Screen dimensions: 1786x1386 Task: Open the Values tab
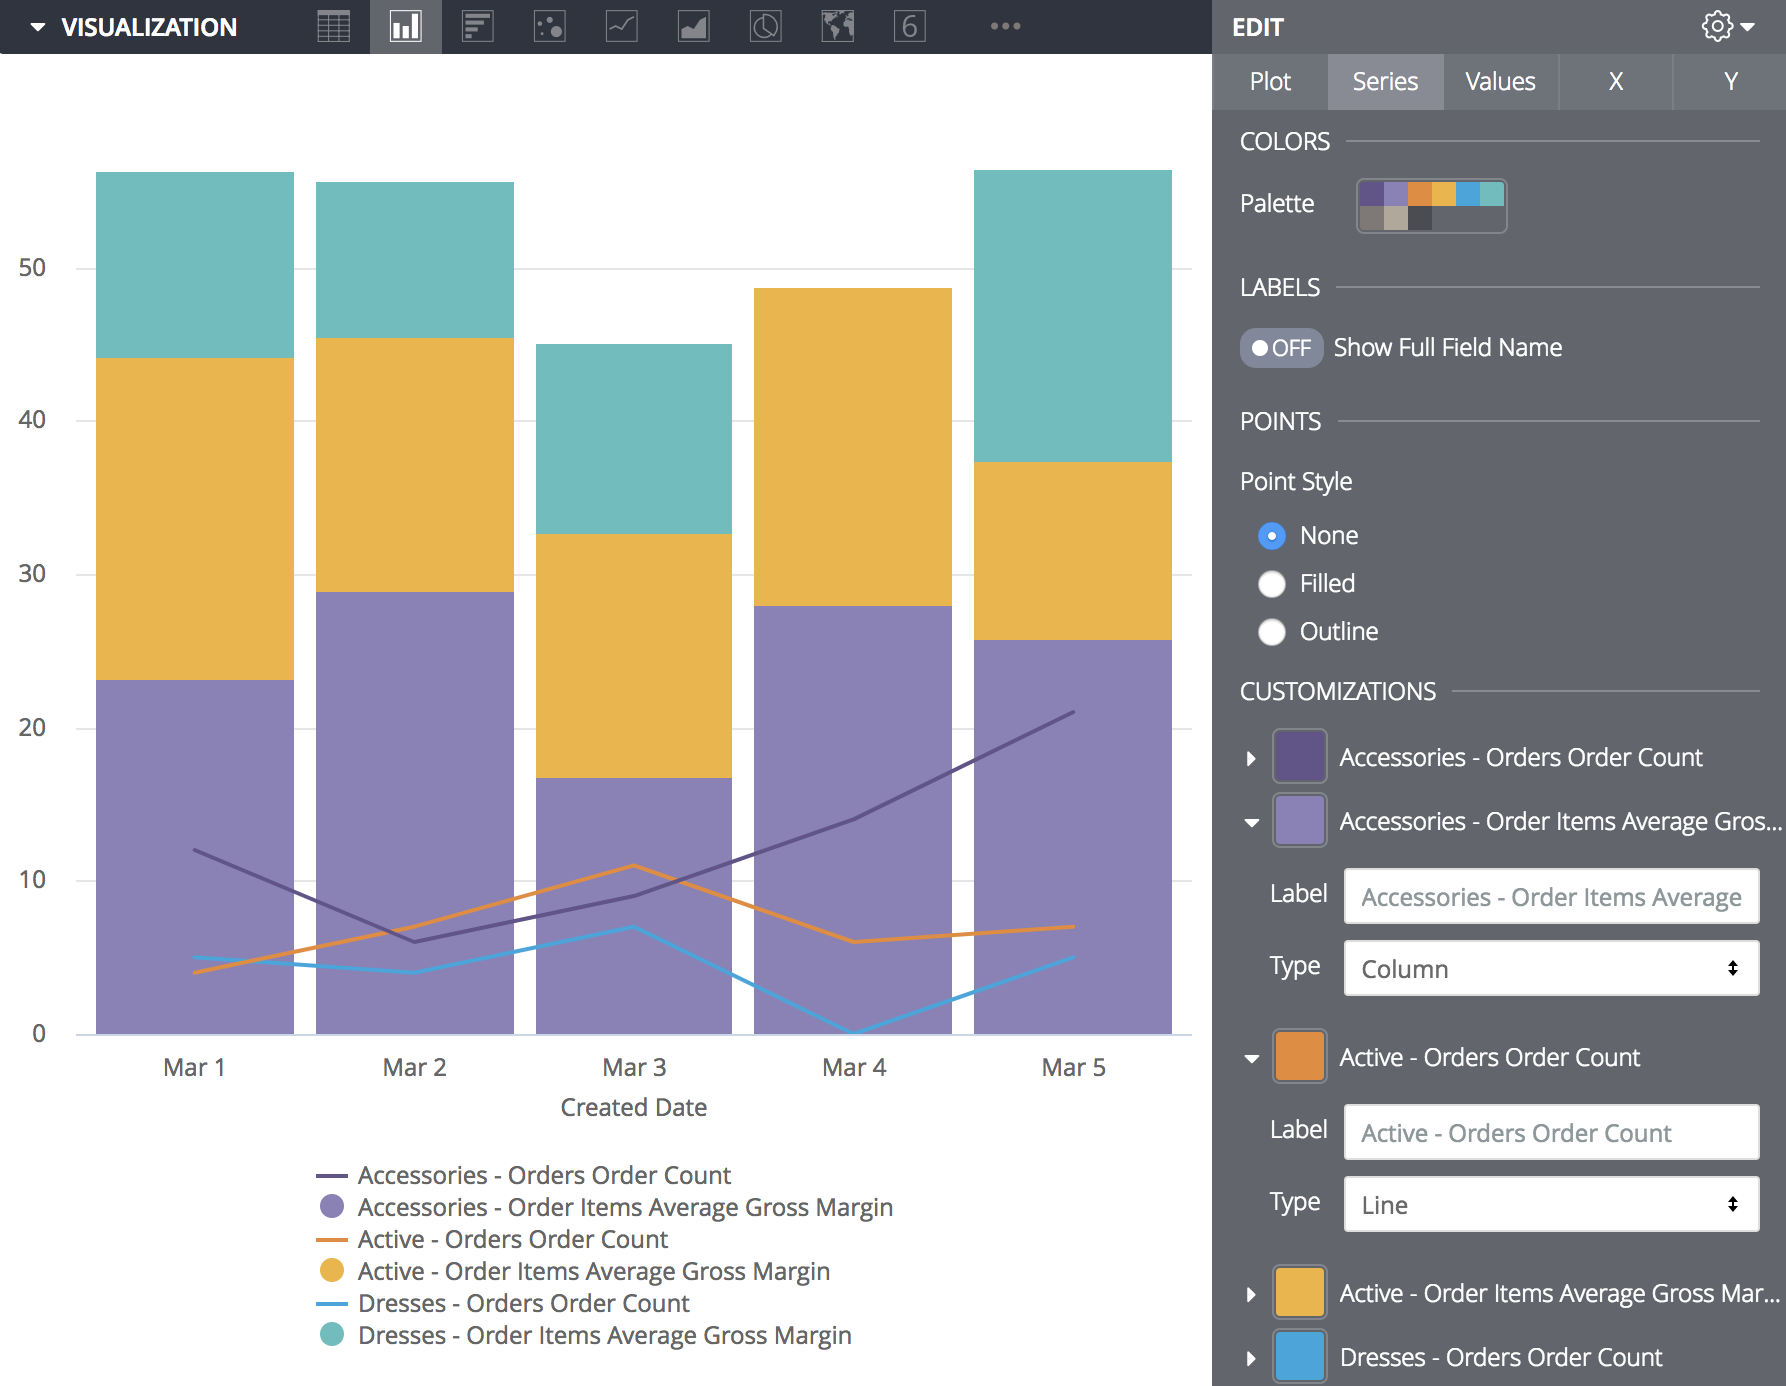(1500, 82)
